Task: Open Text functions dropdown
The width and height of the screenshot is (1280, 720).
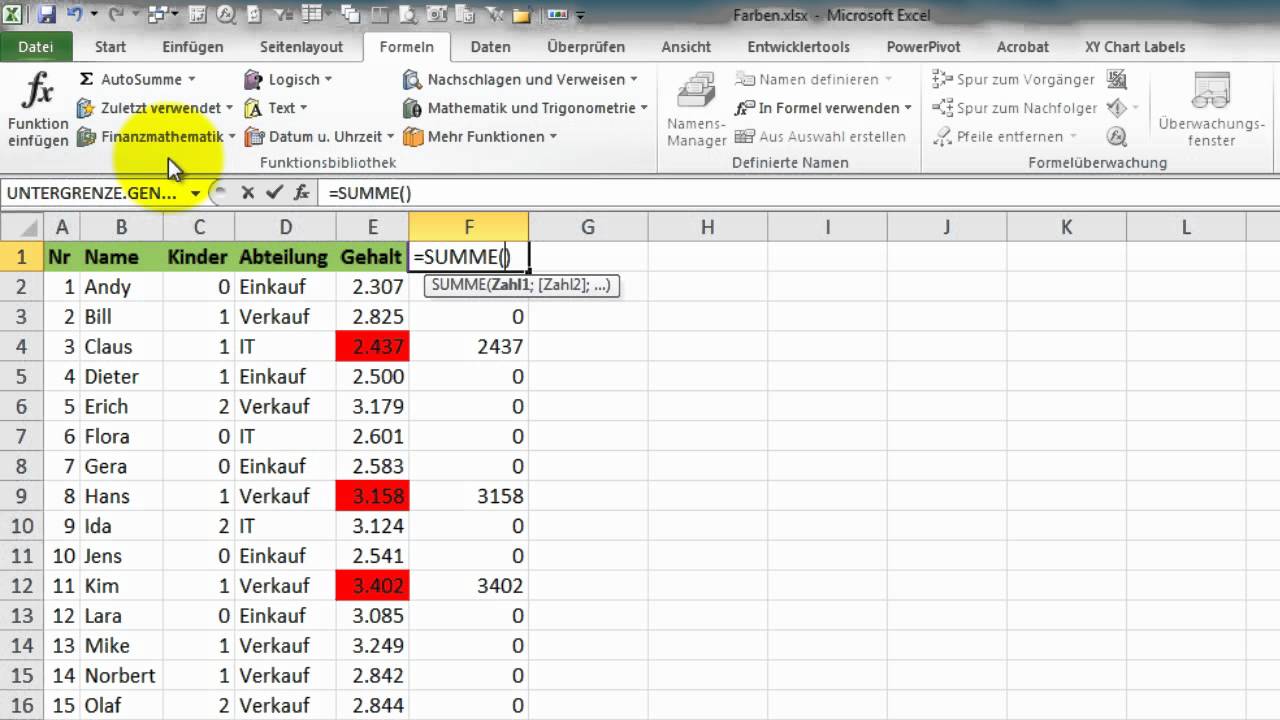Action: click(276, 108)
